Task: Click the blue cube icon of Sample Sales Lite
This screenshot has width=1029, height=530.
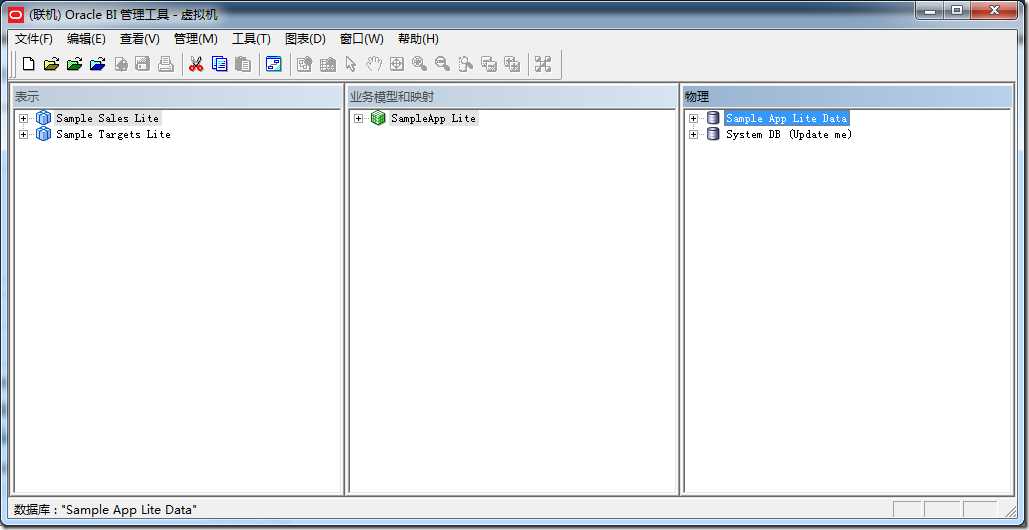Action: click(43, 118)
